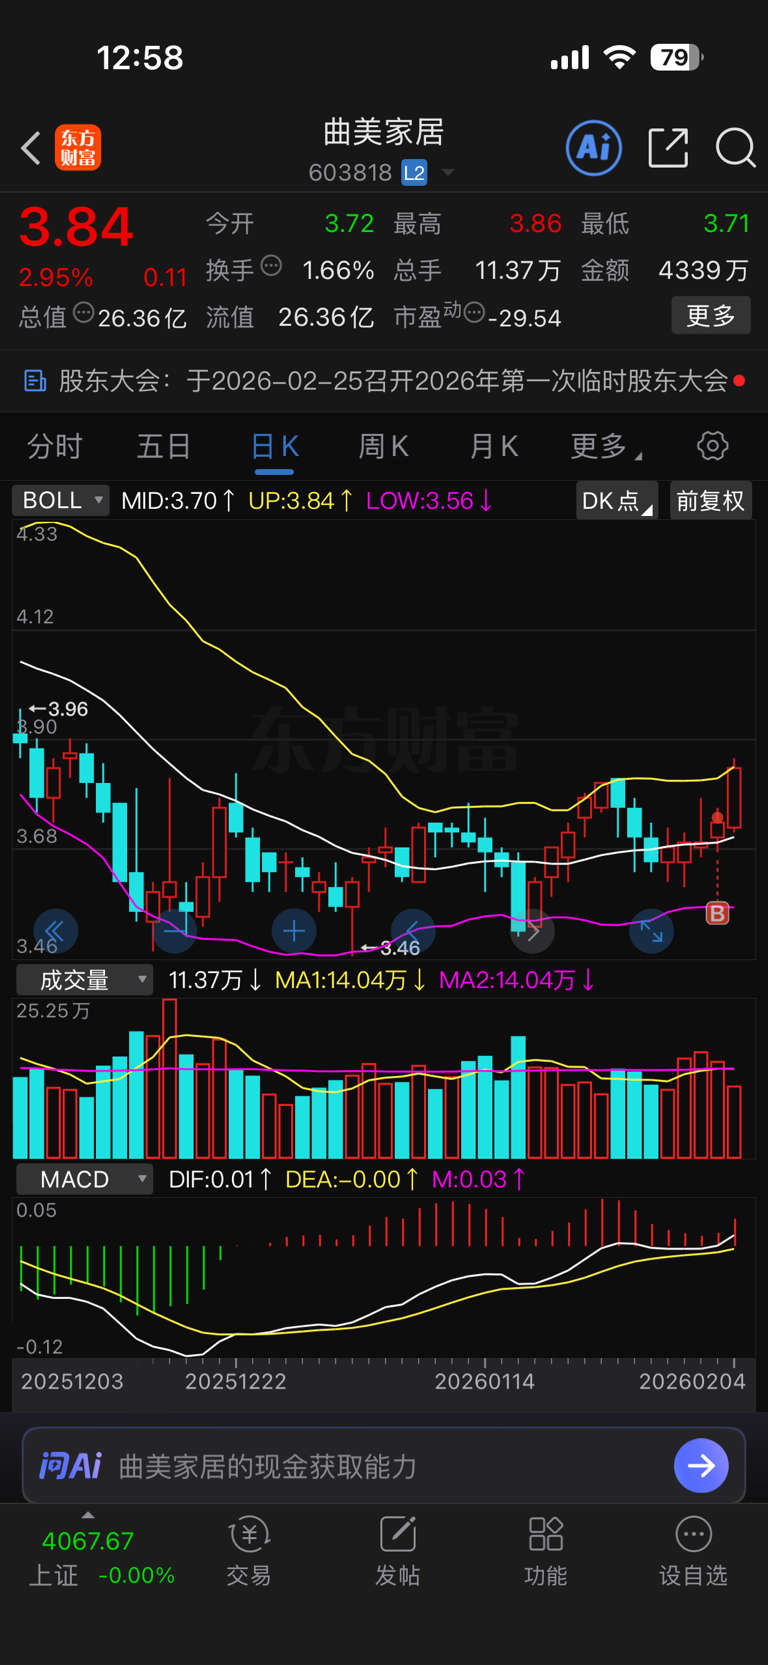Screen dimensions: 769x1665
Task: Tap the fullscreen expand chart icon
Action: tap(651, 932)
